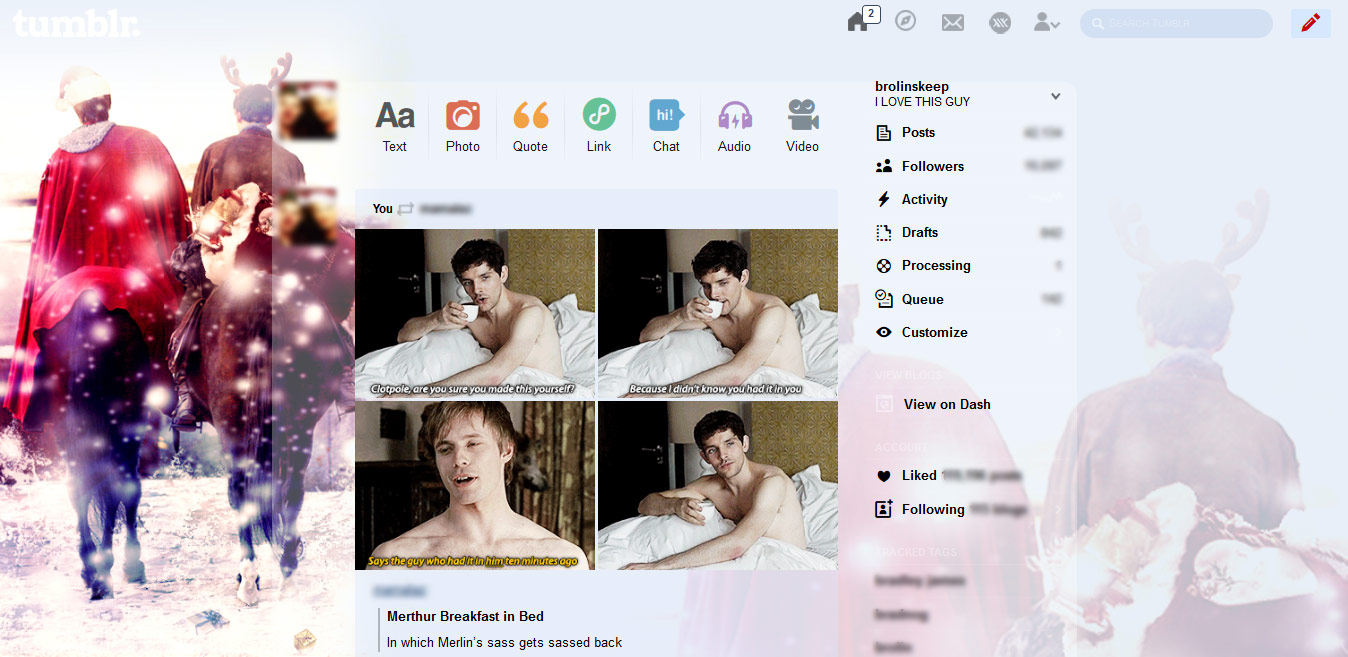Click the 'You' label in post header
The image size is (1348, 657).
(383, 209)
